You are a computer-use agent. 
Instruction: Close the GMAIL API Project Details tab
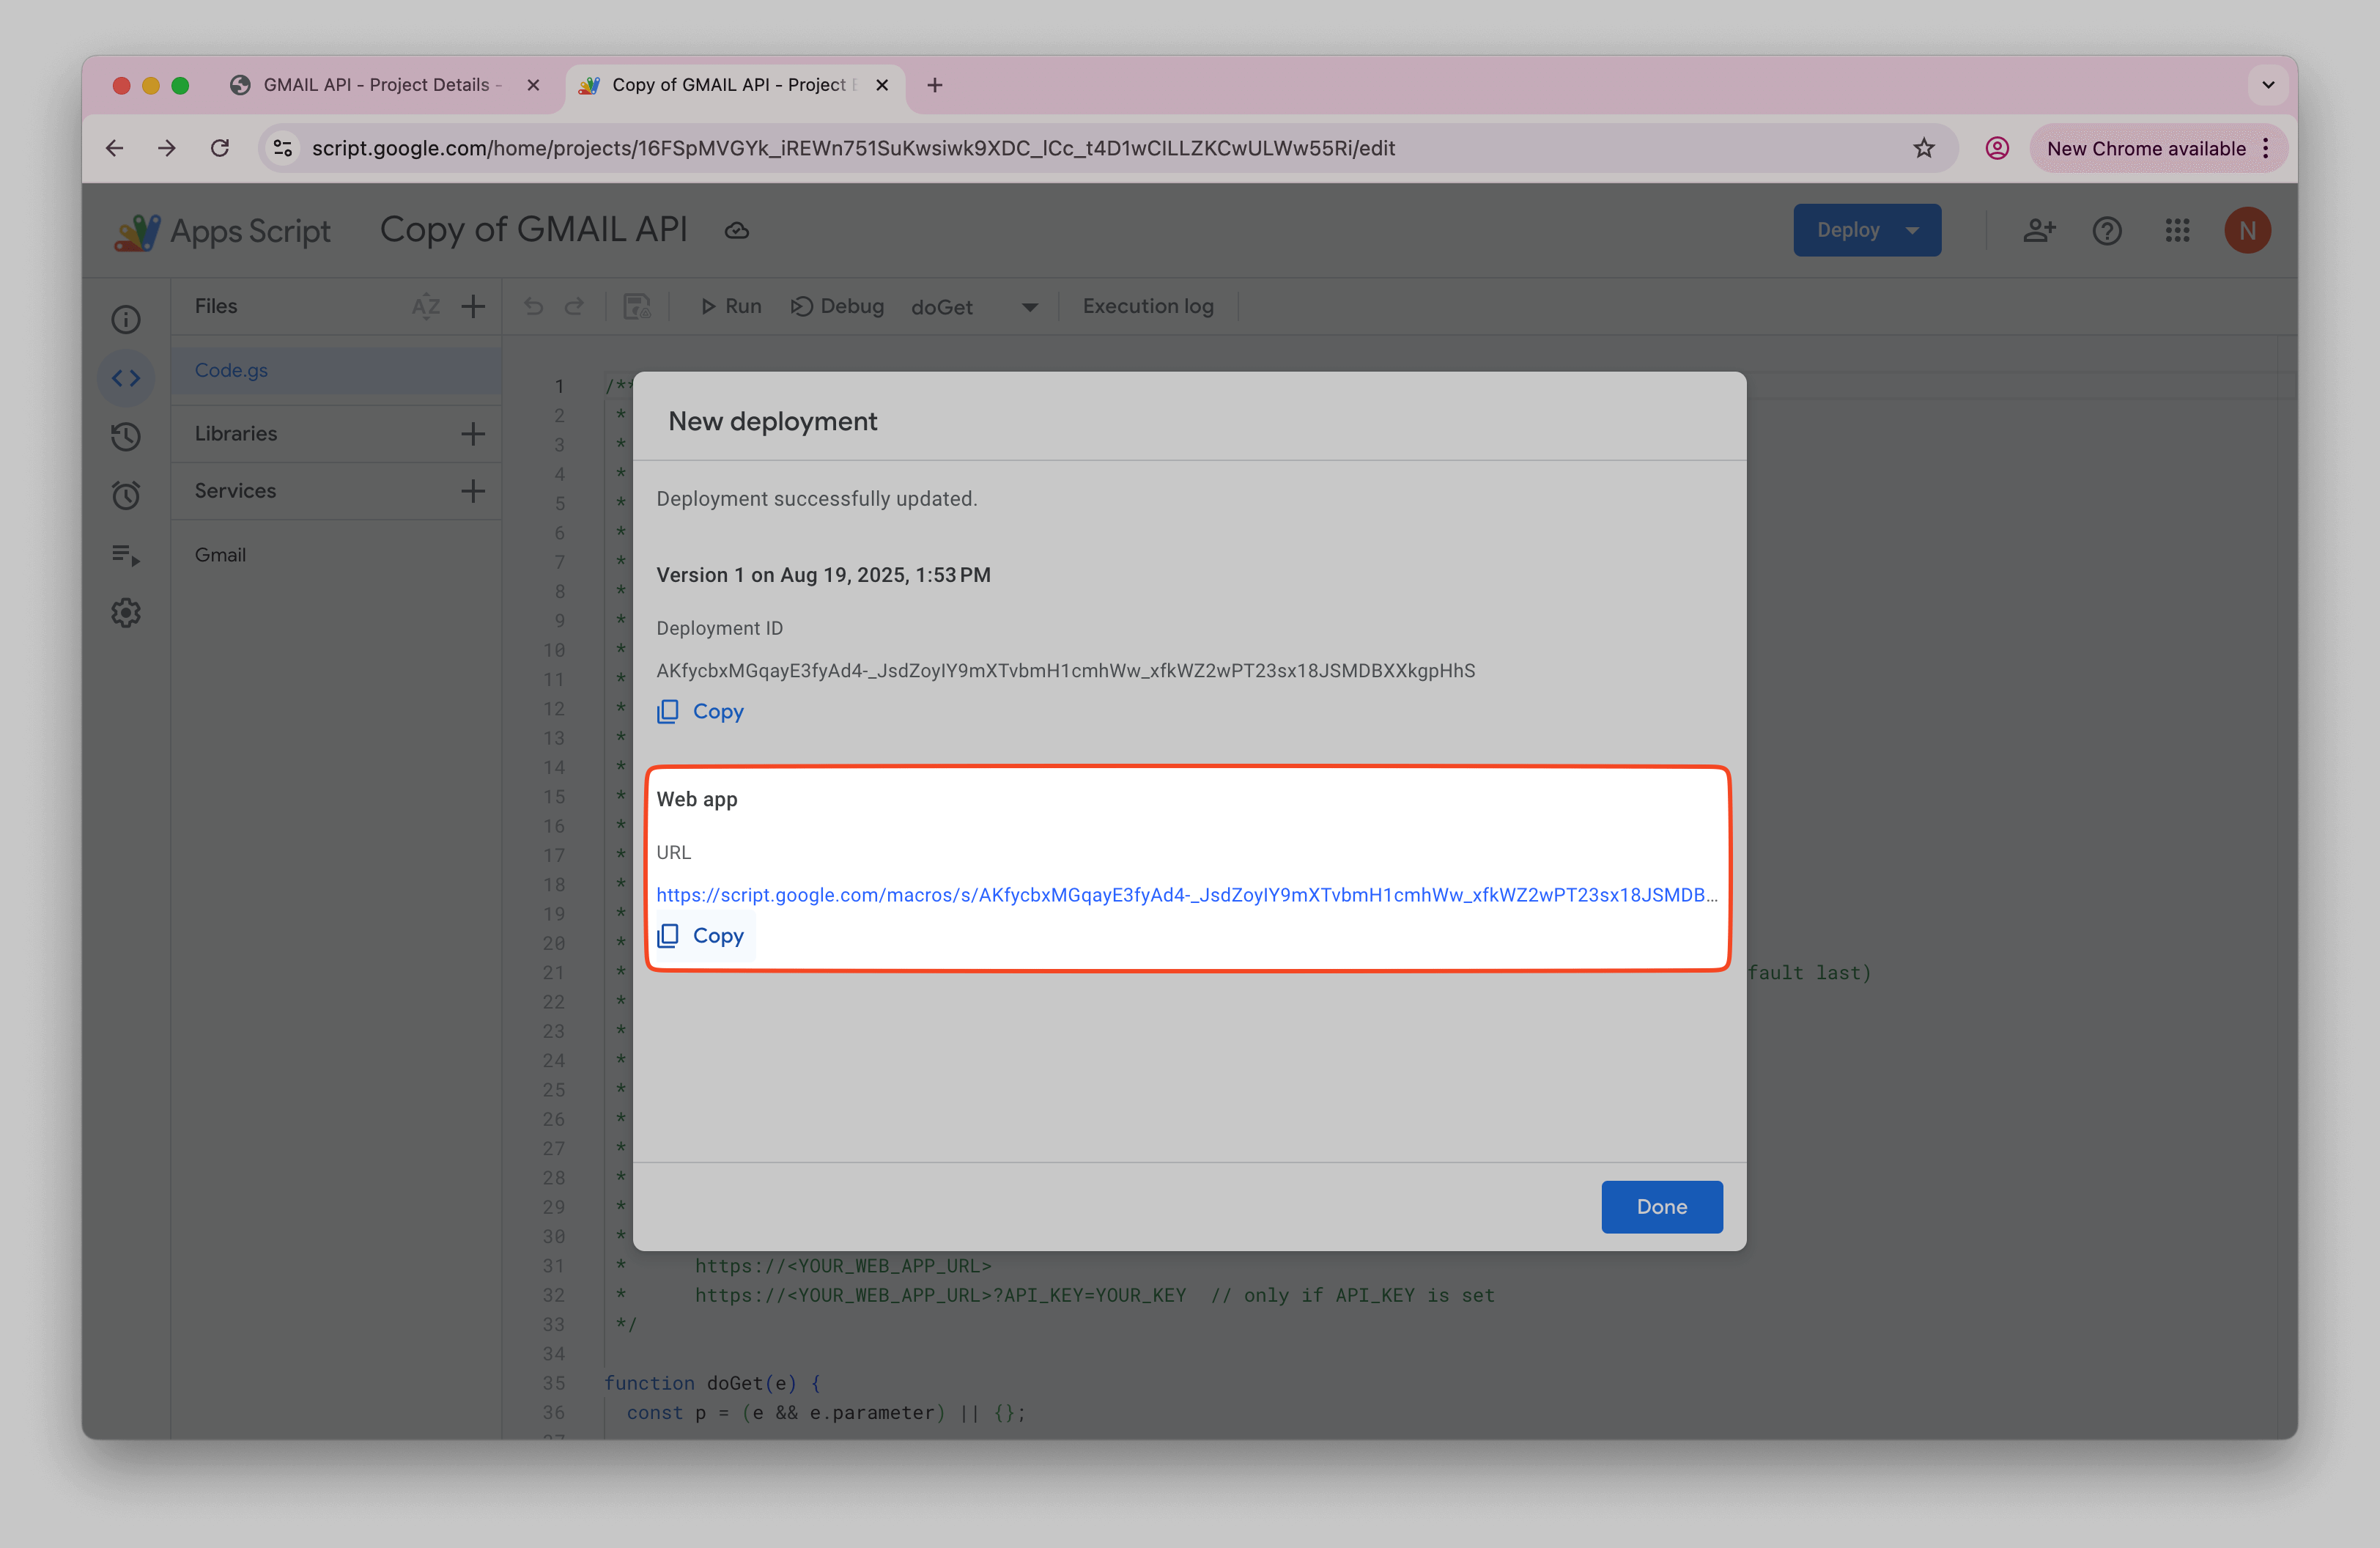click(x=533, y=85)
